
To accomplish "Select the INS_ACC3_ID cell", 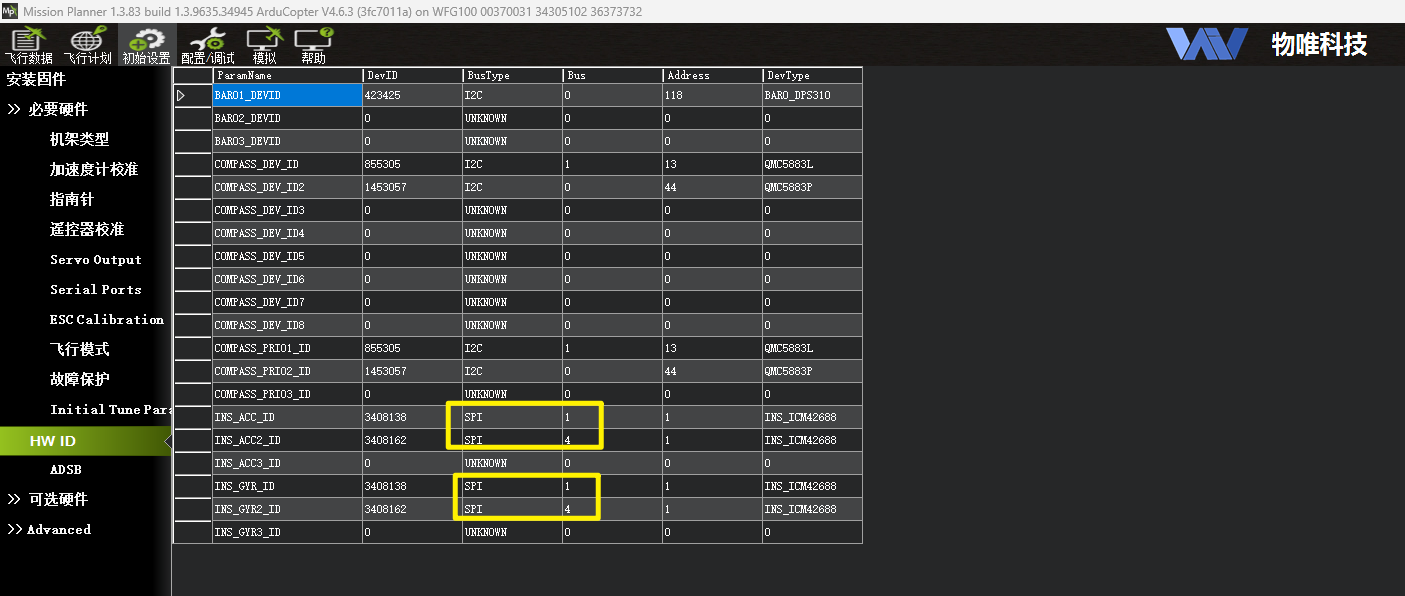I will tap(287, 463).
